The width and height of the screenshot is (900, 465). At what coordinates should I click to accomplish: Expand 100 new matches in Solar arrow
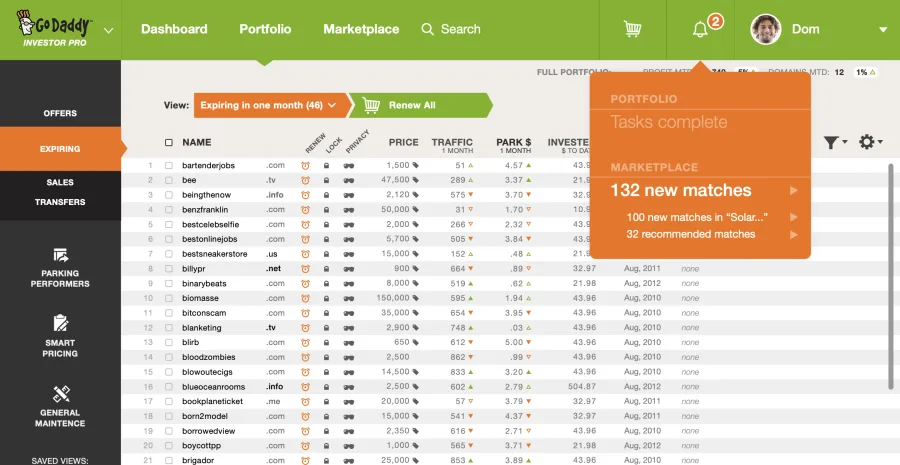click(794, 217)
